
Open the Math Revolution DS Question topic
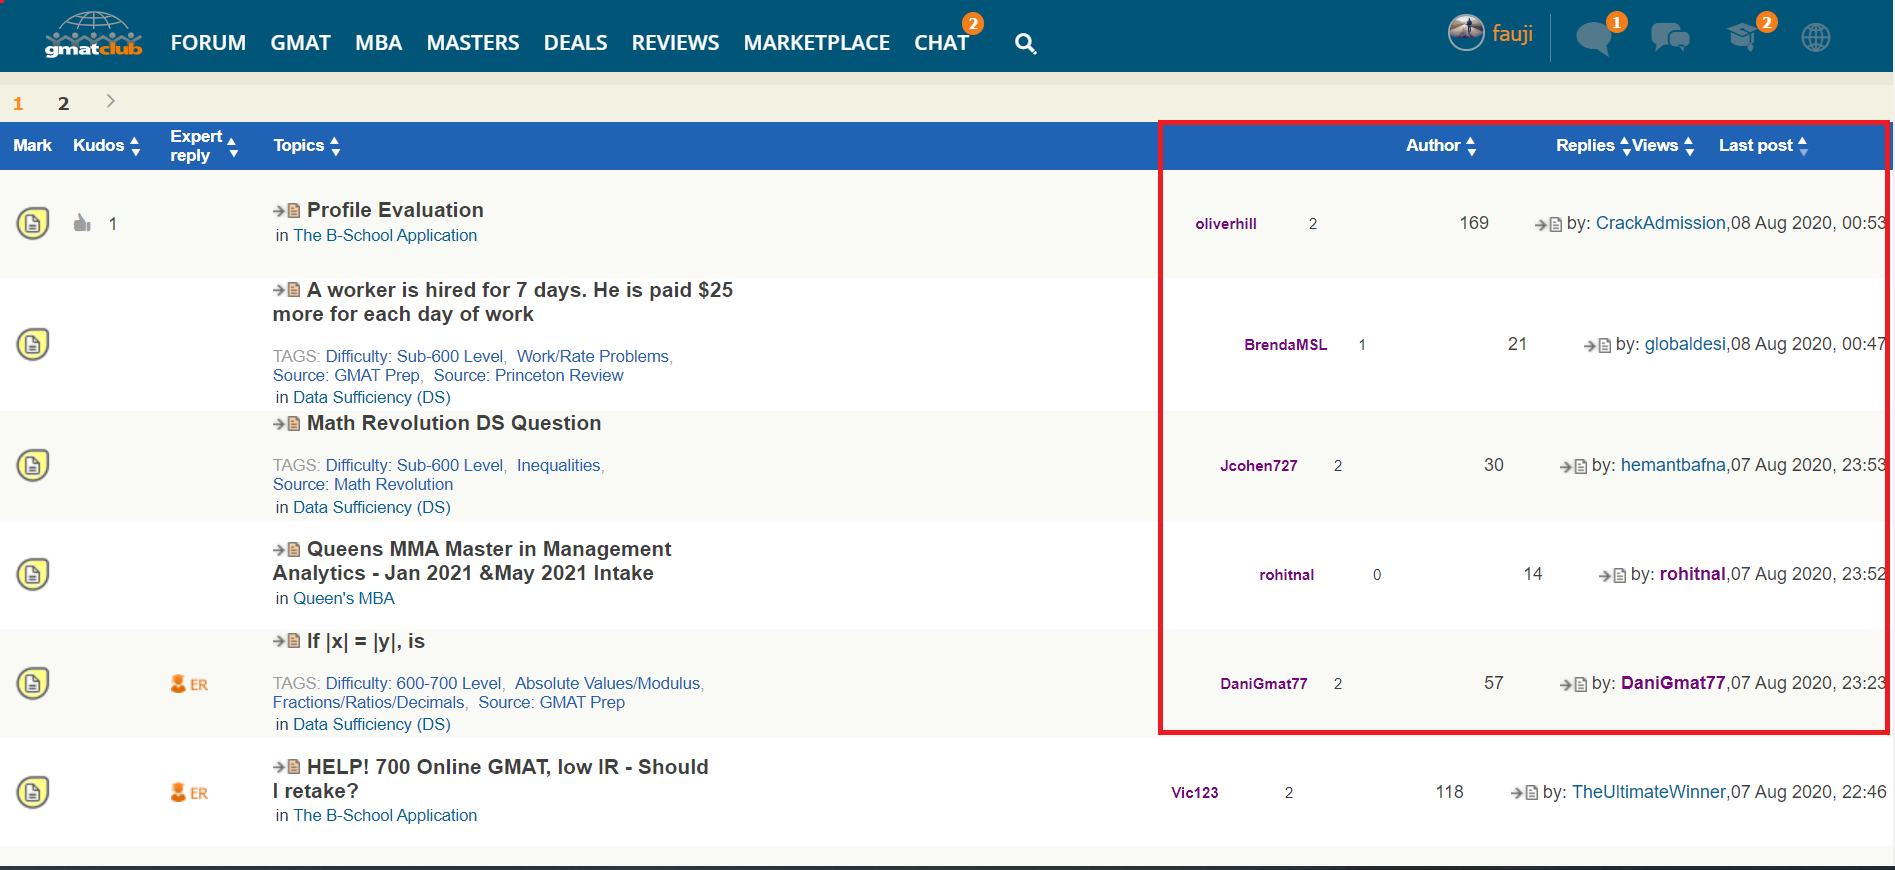click(x=453, y=423)
